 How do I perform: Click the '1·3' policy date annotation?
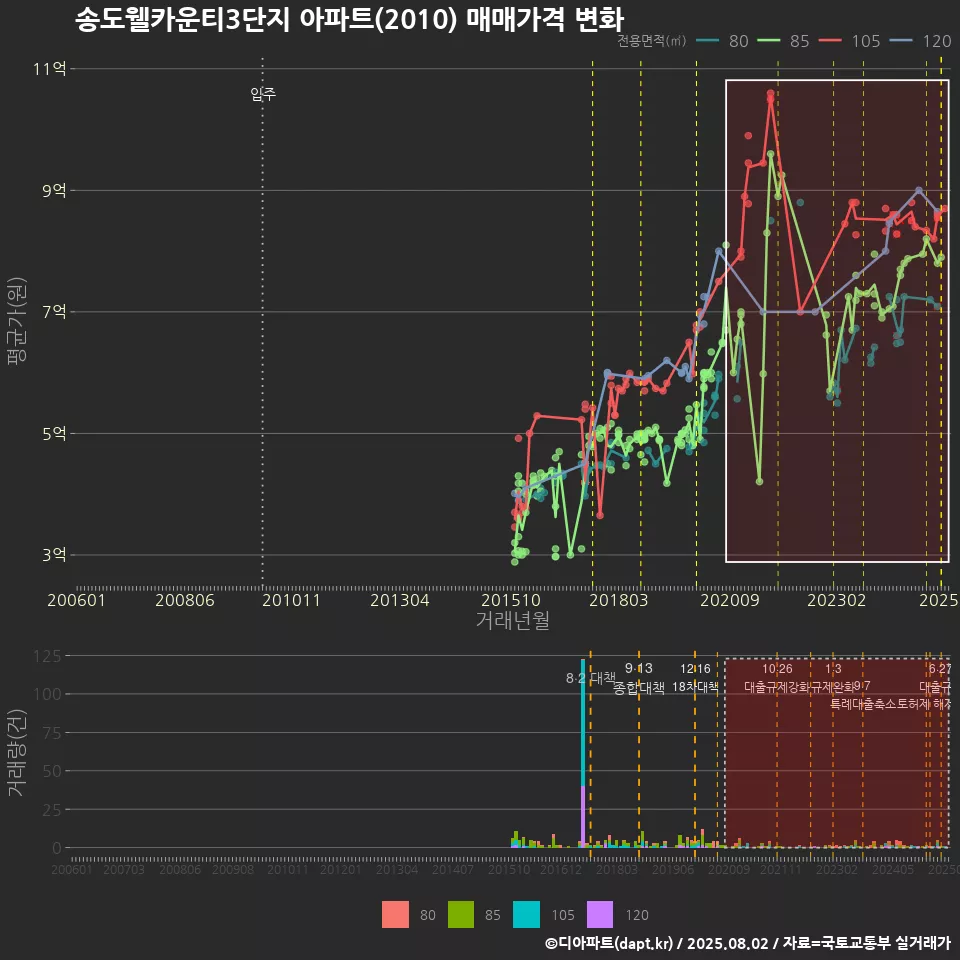click(833, 669)
